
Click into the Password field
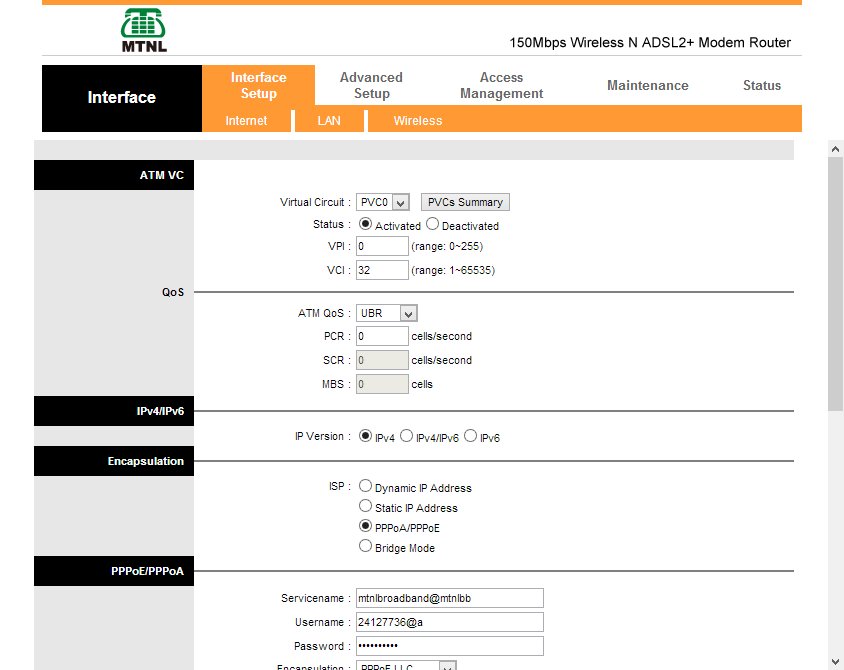pyautogui.click(x=449, y=646)
